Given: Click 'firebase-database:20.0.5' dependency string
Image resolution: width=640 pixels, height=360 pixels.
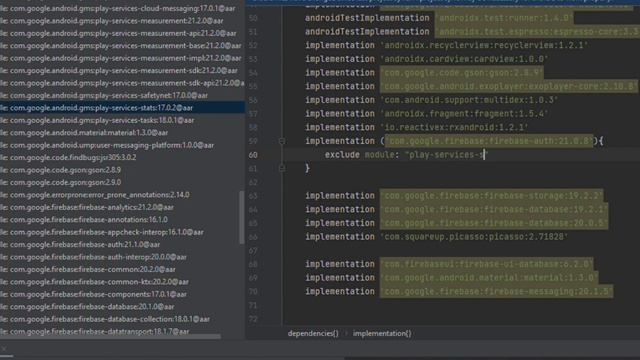Looking at the screenshot, I should [x=494, y=223].
